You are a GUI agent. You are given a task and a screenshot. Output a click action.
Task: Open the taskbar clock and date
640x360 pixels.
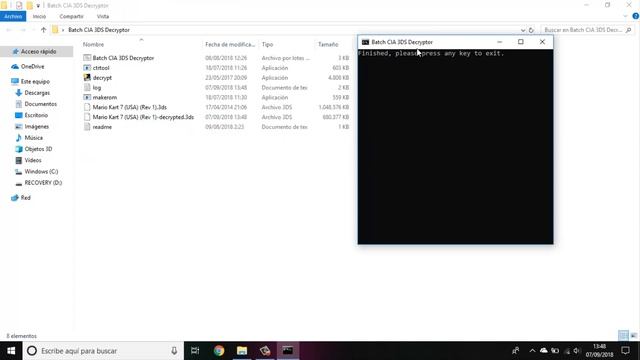pyautogui.click(x=599, y=351)
